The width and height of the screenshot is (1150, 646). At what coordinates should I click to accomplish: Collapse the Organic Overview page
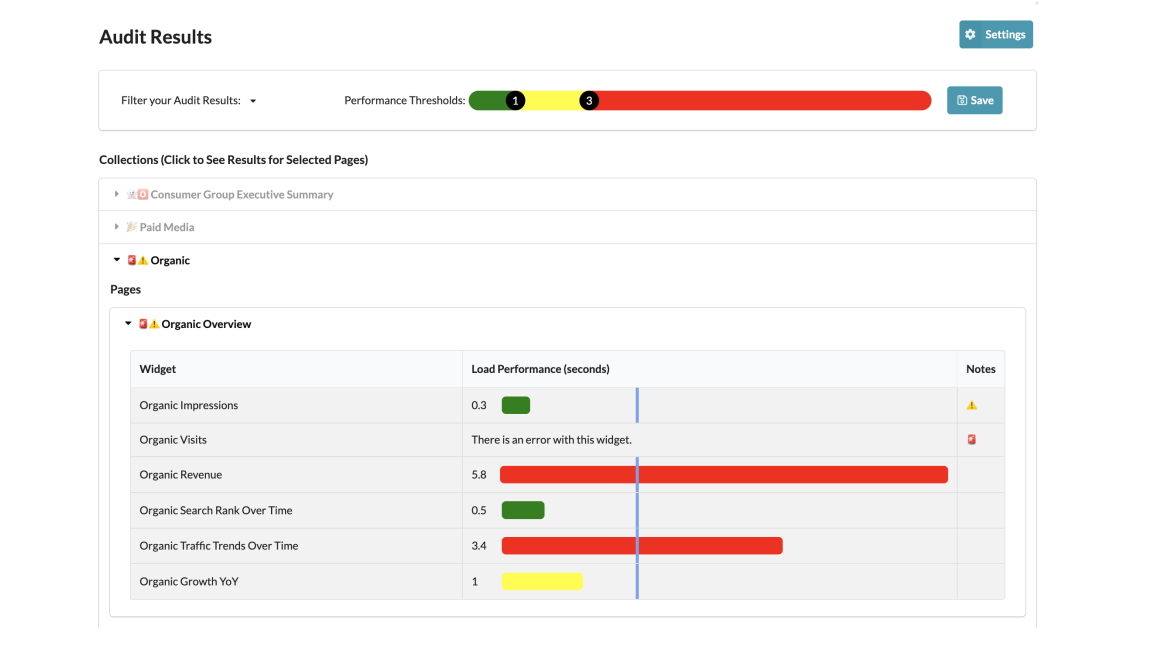tap(128, 324)
